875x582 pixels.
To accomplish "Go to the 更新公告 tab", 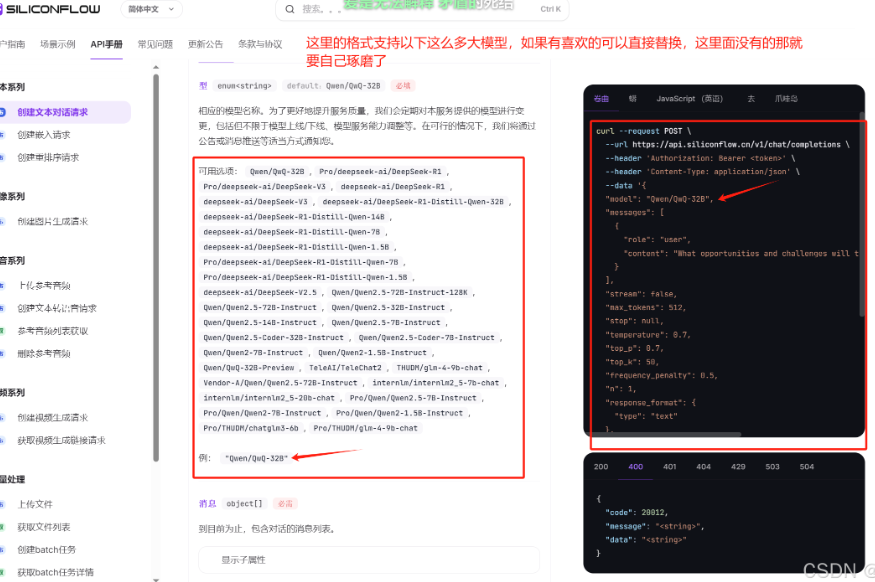I will (205, 44).
